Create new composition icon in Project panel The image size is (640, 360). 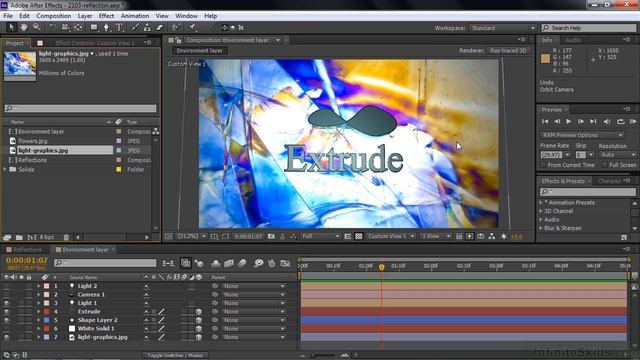[x=32, y=237]
